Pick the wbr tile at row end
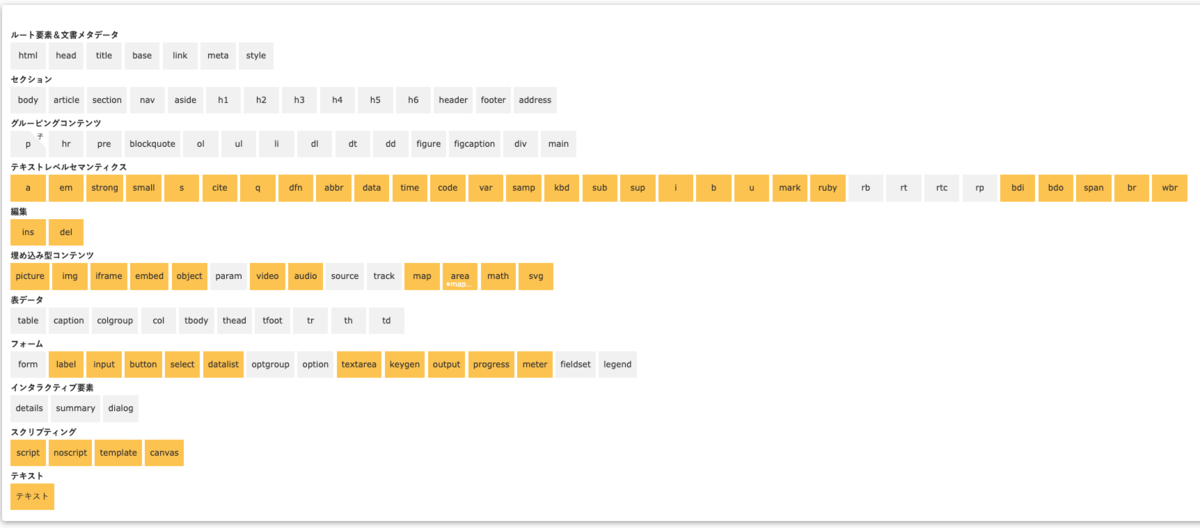Viewport: 1200px width, 528px height. 1170,188
